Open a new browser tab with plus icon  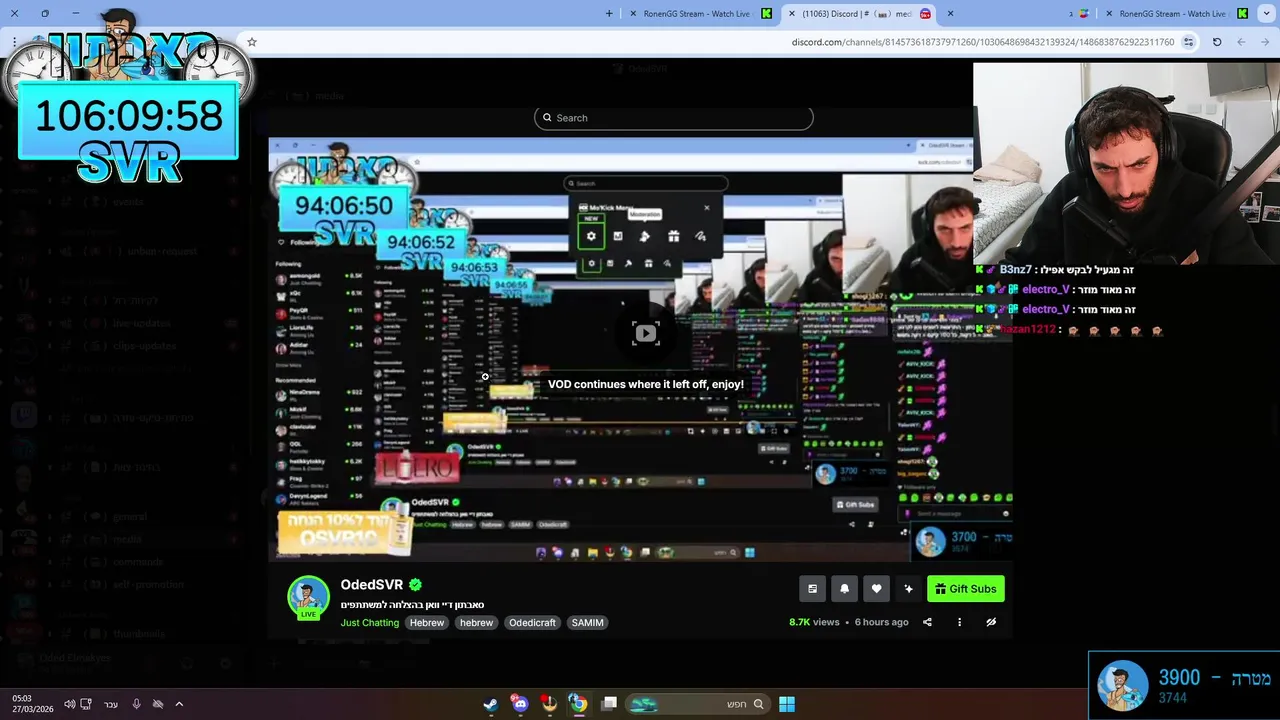coord(609,14)
